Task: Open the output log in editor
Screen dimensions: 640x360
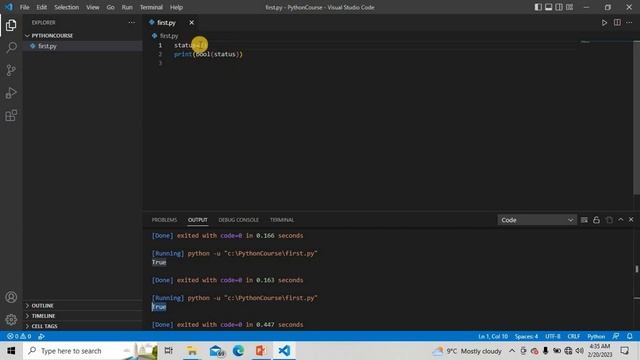Action: [609, 220]
